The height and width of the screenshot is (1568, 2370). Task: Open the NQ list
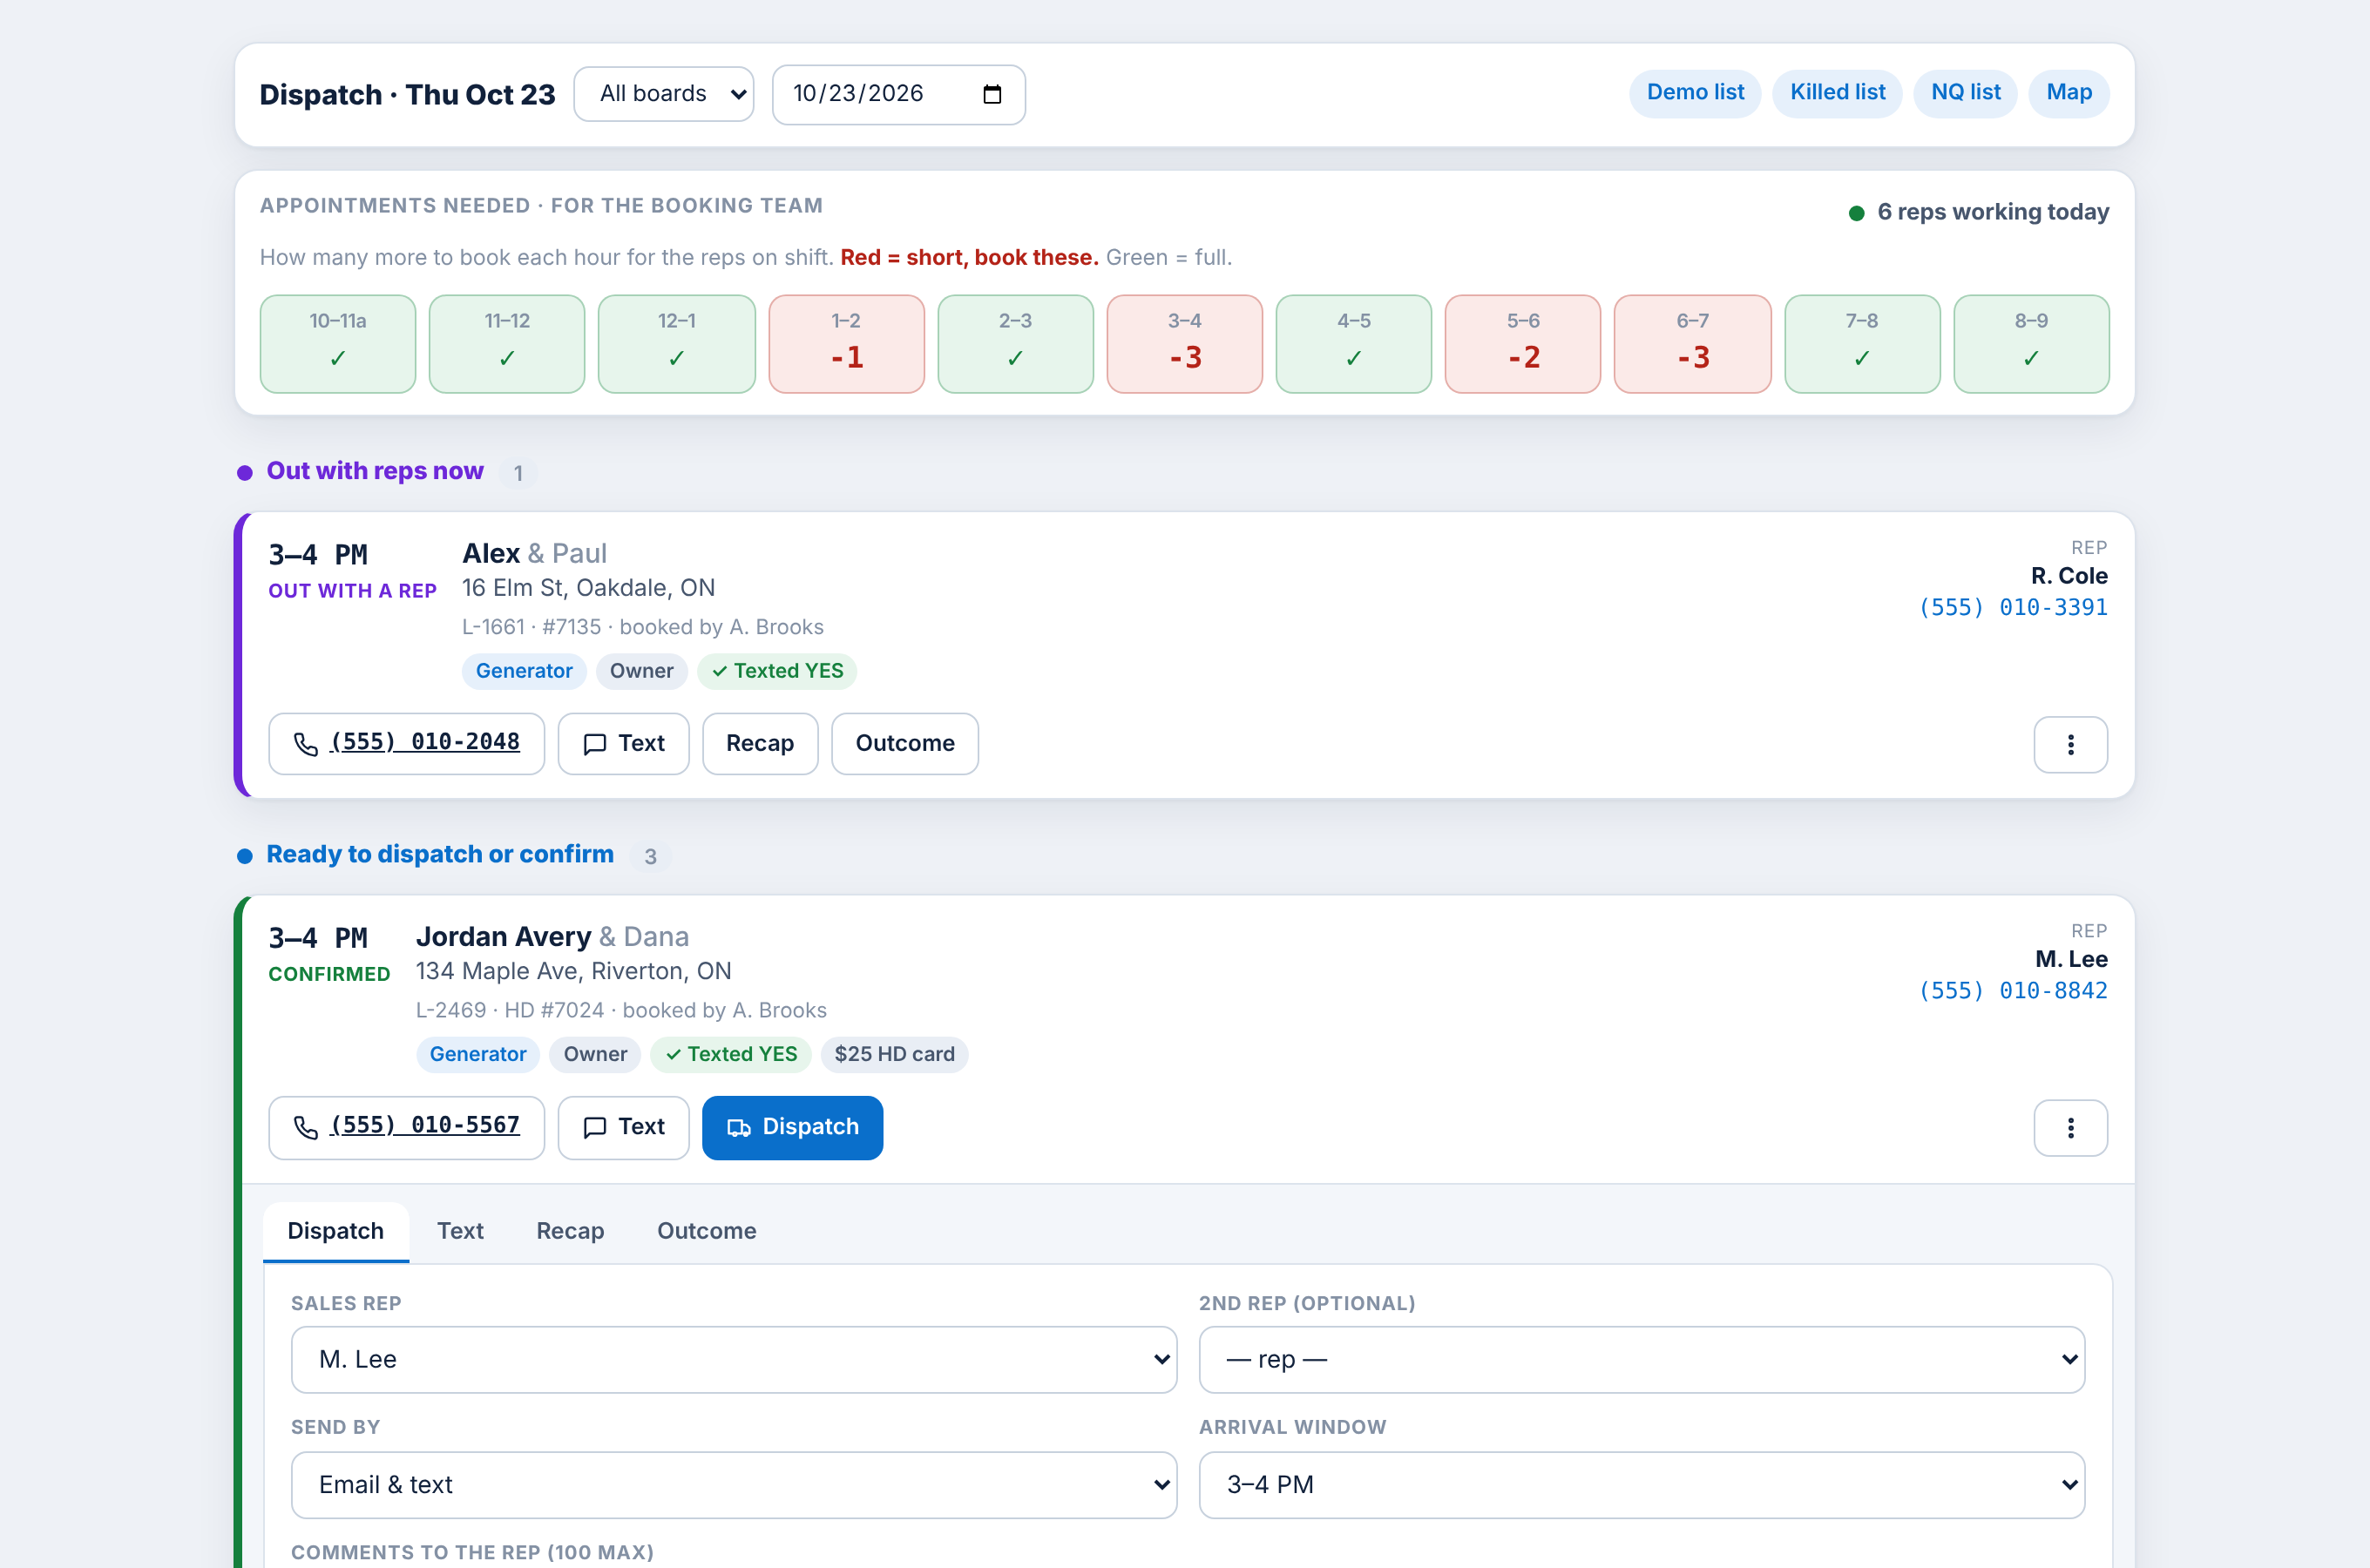coord(1965,93)
